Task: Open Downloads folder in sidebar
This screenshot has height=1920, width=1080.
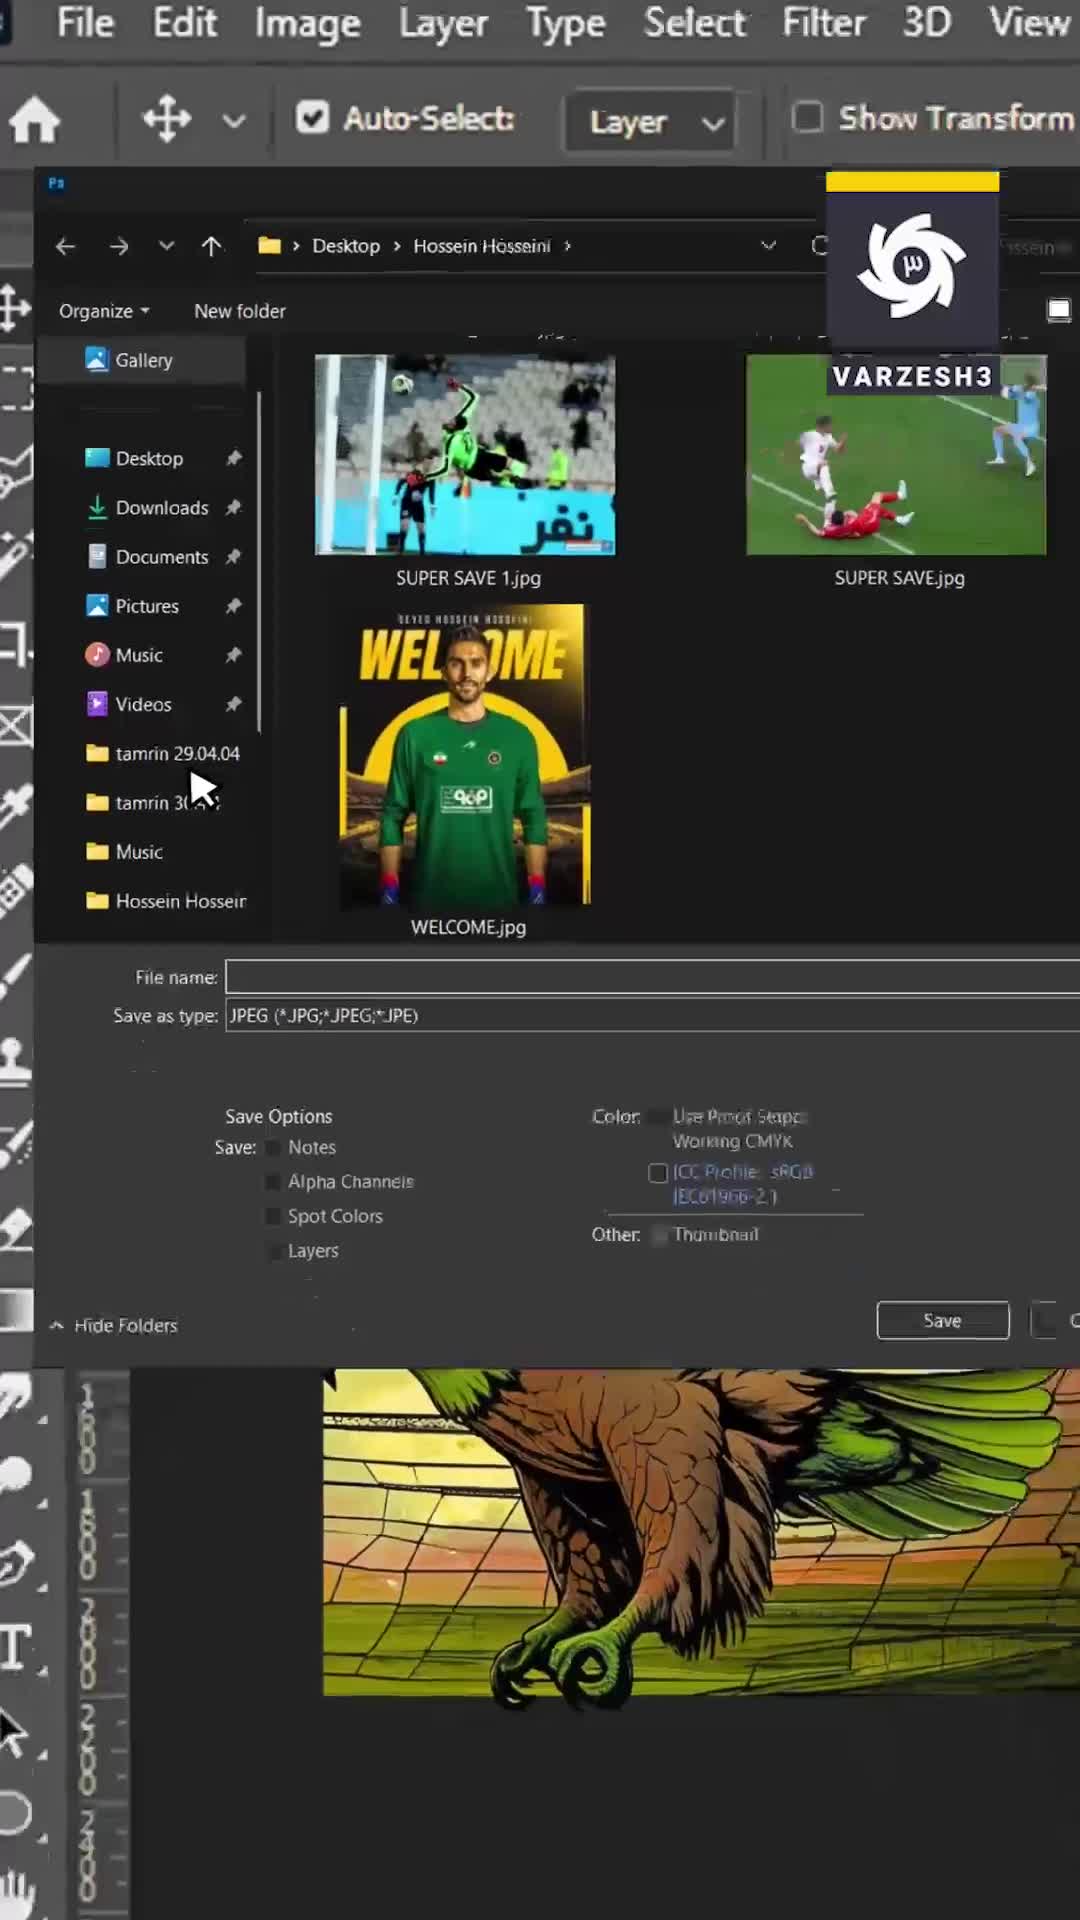Action: point(161,508)
